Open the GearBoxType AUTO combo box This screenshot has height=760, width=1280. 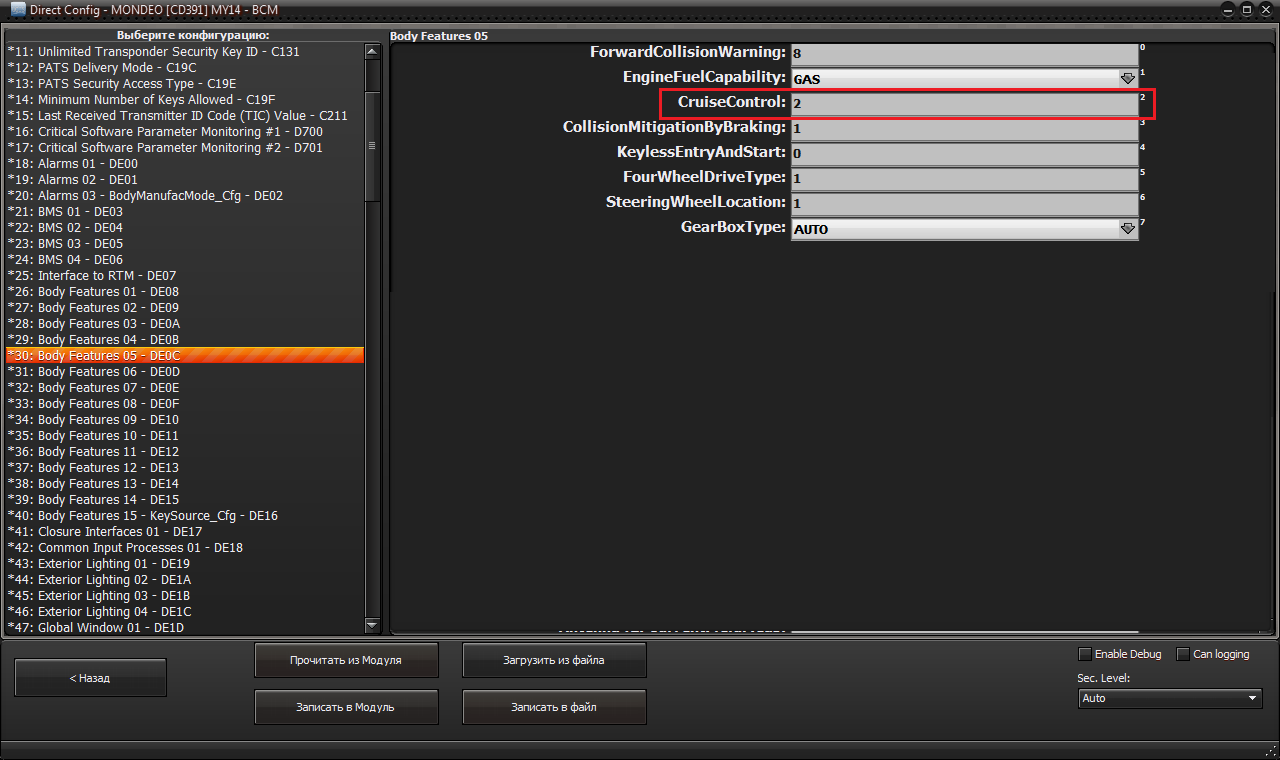[x=955, y=229]
